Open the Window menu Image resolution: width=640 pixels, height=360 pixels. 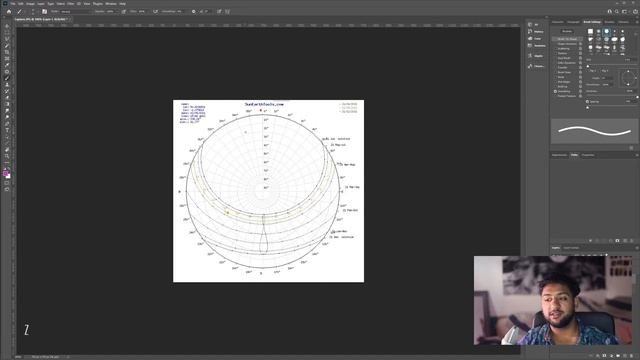[x=111, y=4]
